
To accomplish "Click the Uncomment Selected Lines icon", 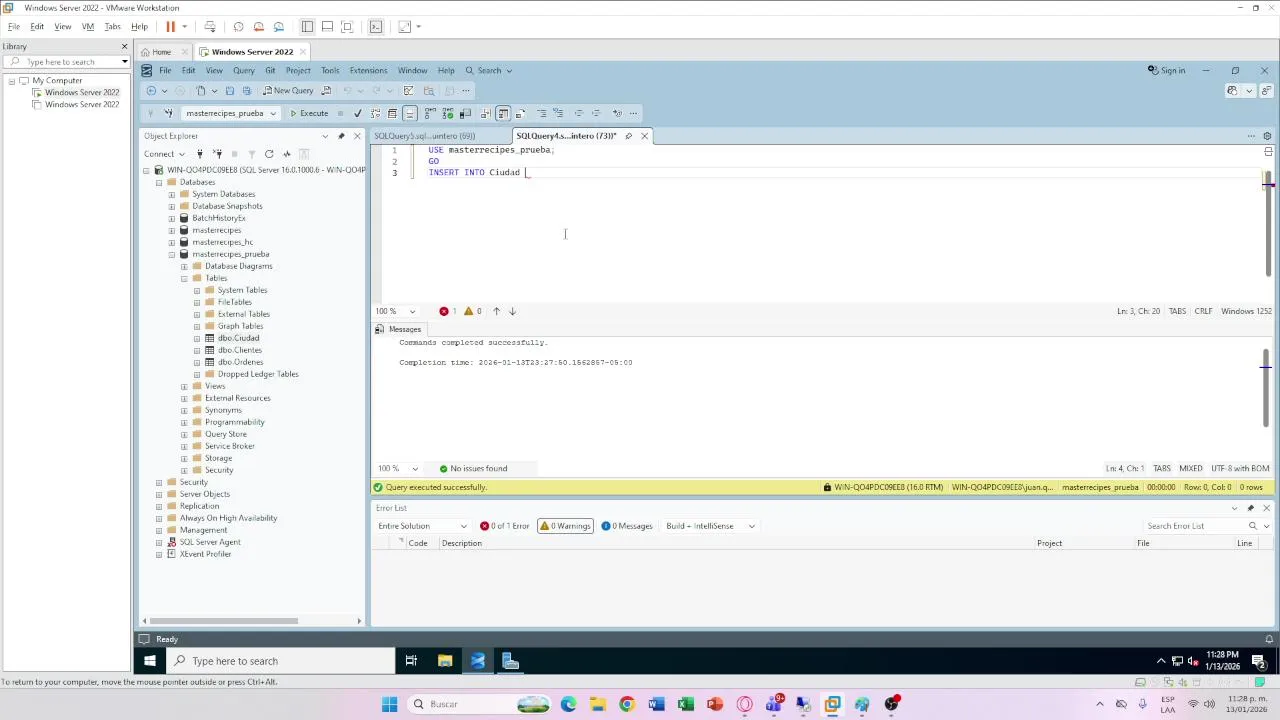I will 558,113.
